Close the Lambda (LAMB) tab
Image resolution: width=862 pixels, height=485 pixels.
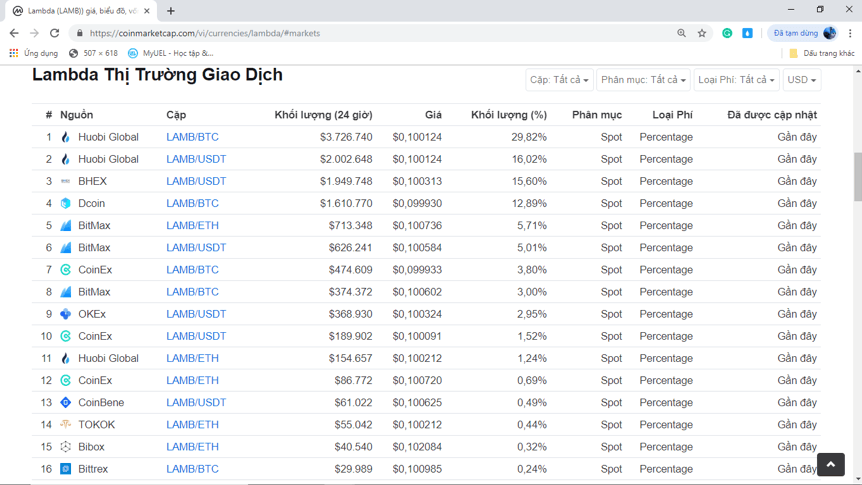click(x=147, y=10)
